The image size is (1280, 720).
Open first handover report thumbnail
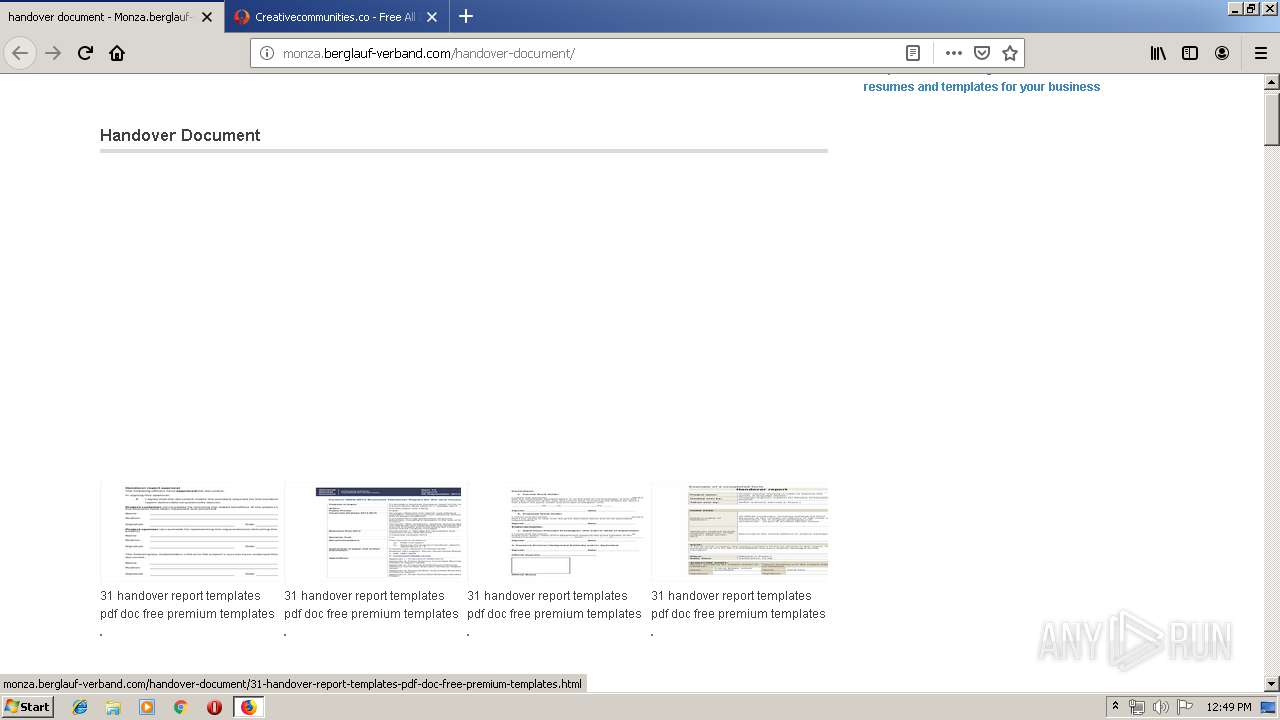192,531
